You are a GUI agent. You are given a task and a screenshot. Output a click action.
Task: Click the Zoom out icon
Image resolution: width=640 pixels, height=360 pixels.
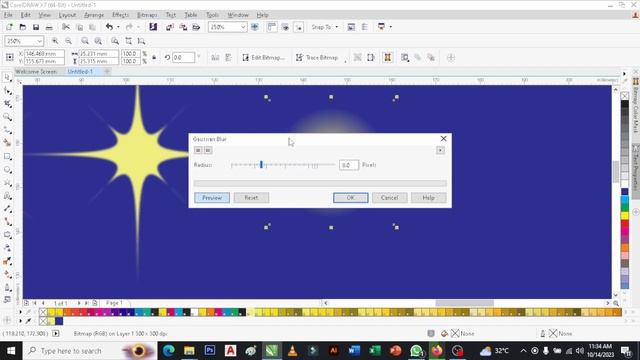click(x=69, y=41)
